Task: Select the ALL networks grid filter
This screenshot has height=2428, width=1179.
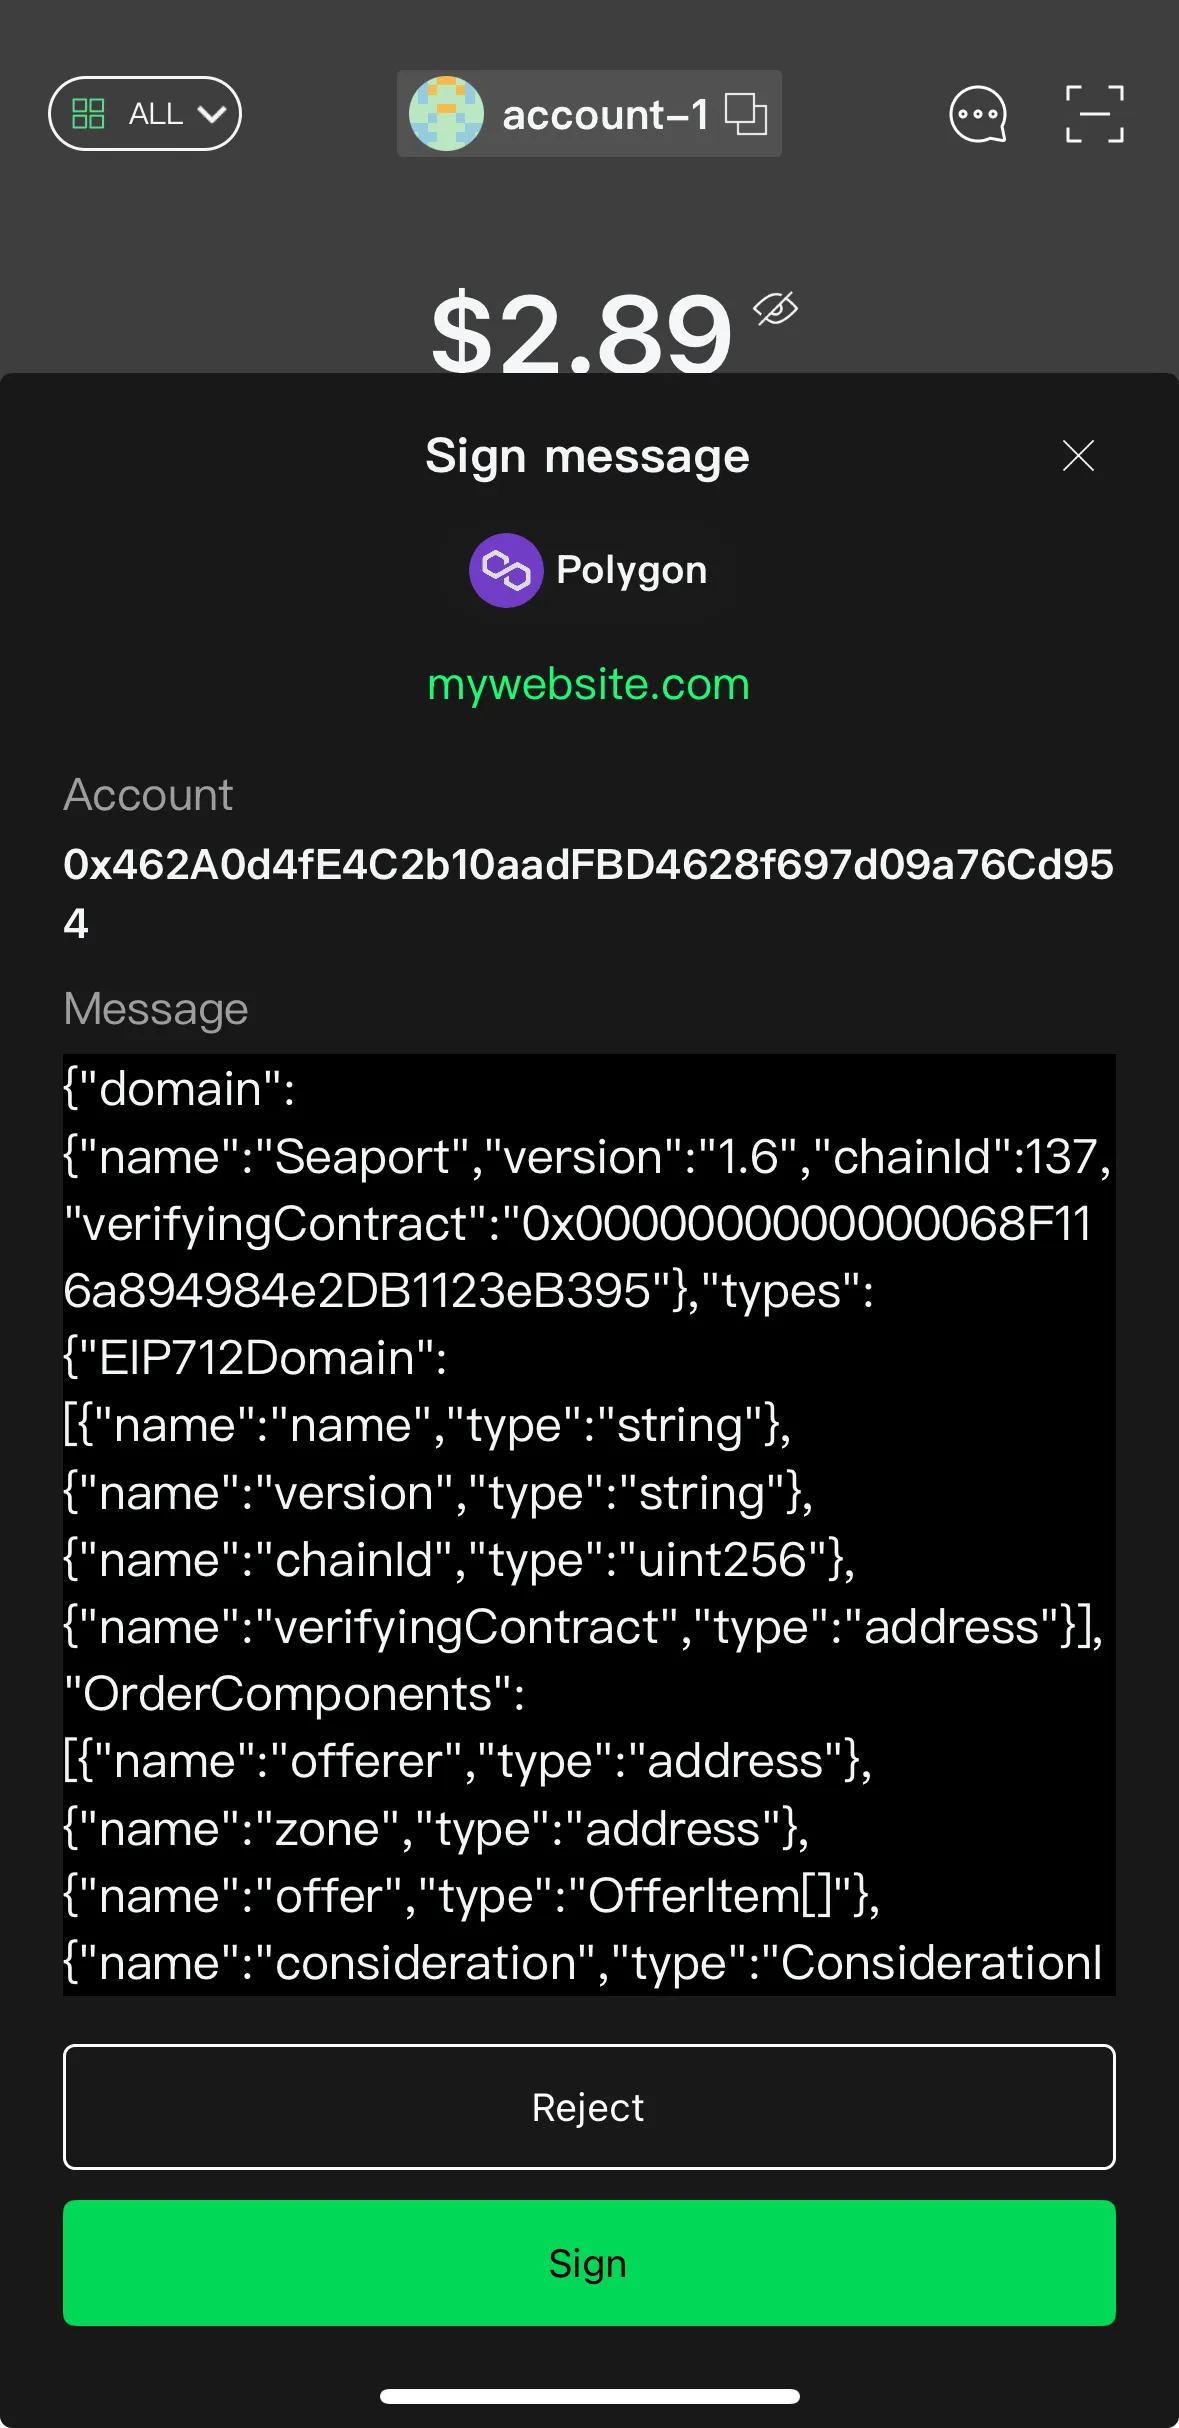Action: (144, 113)
